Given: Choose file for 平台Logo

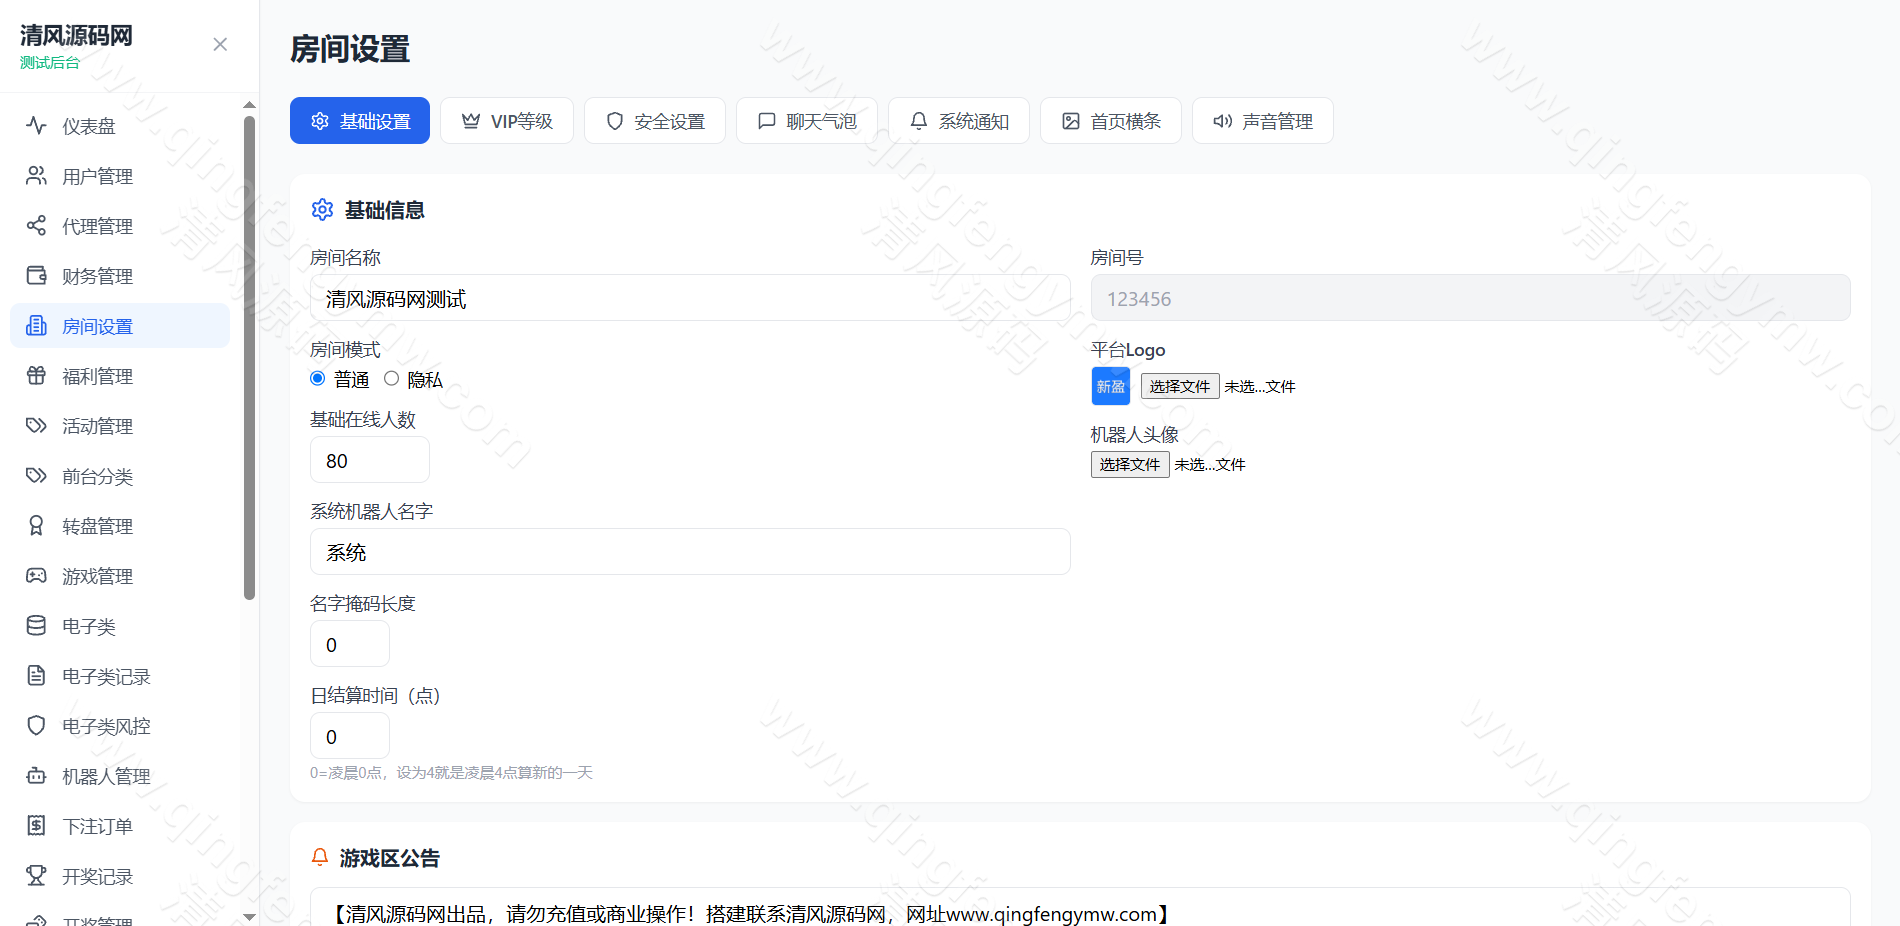Looking at the screenshot, I should (1180, 387).
